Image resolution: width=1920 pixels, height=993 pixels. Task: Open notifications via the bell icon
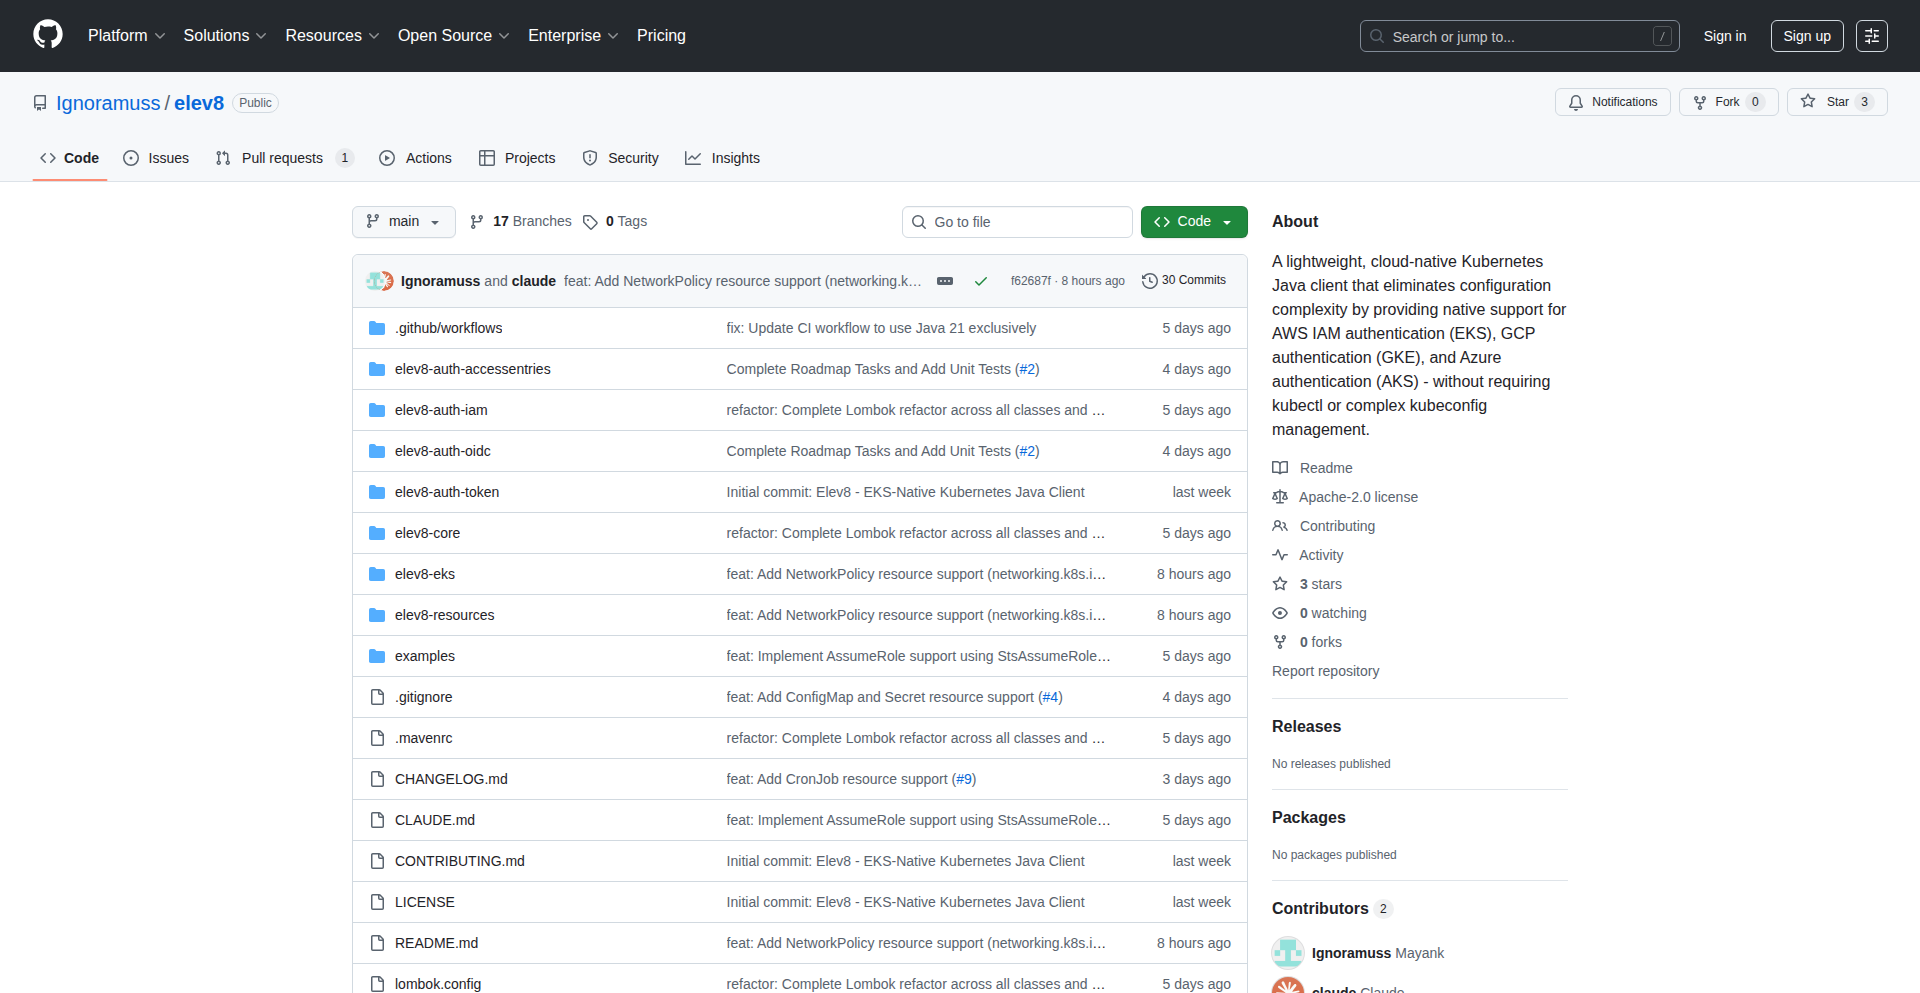coord(1576,102)
